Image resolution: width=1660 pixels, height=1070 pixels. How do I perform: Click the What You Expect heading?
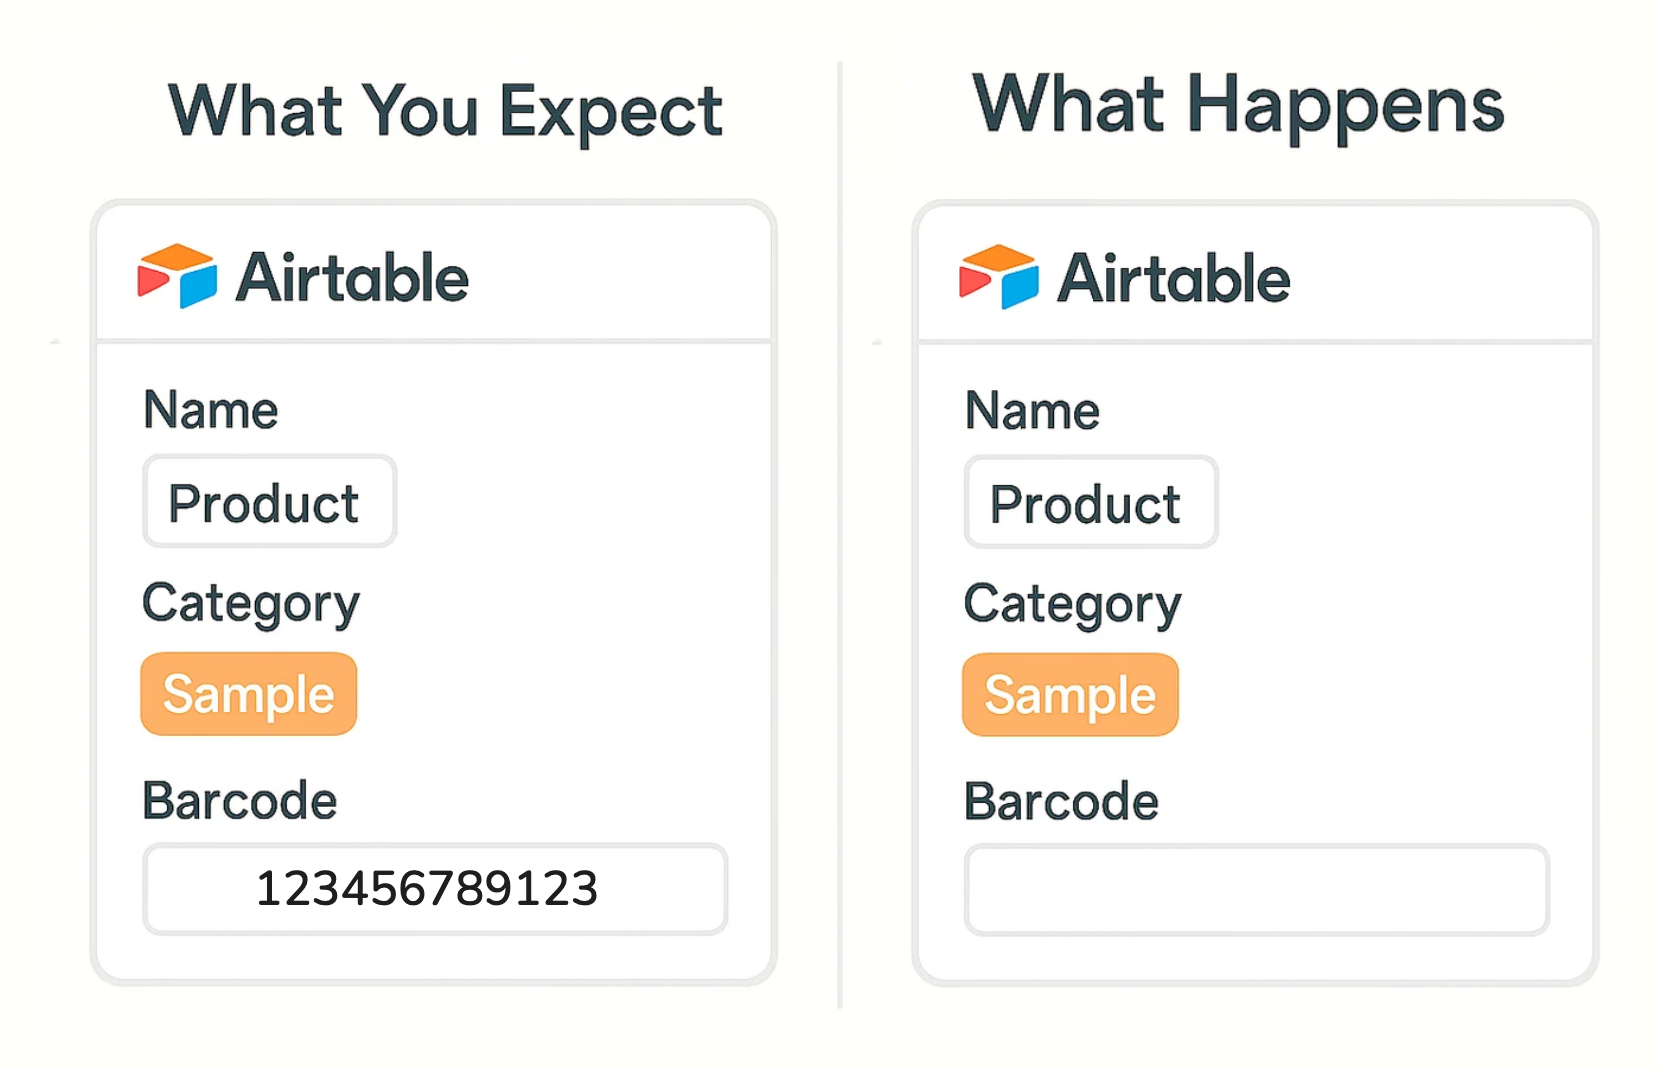445,111
